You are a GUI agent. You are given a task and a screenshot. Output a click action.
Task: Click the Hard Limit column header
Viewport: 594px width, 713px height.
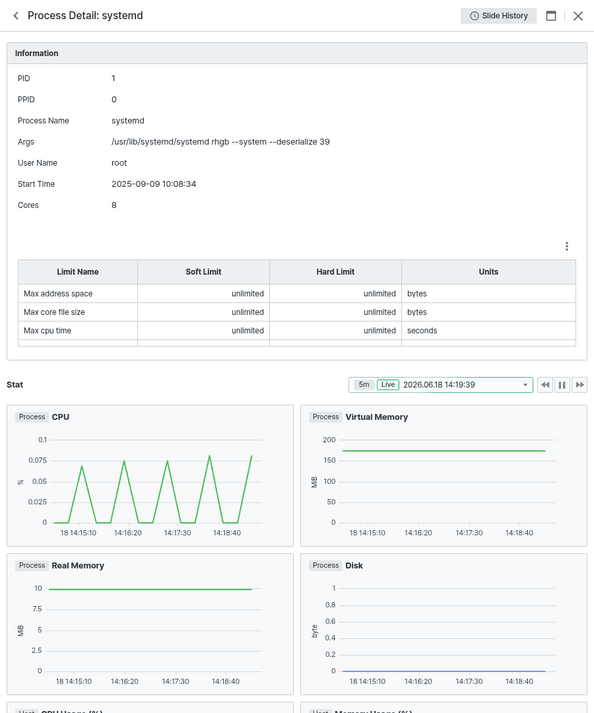335,272
